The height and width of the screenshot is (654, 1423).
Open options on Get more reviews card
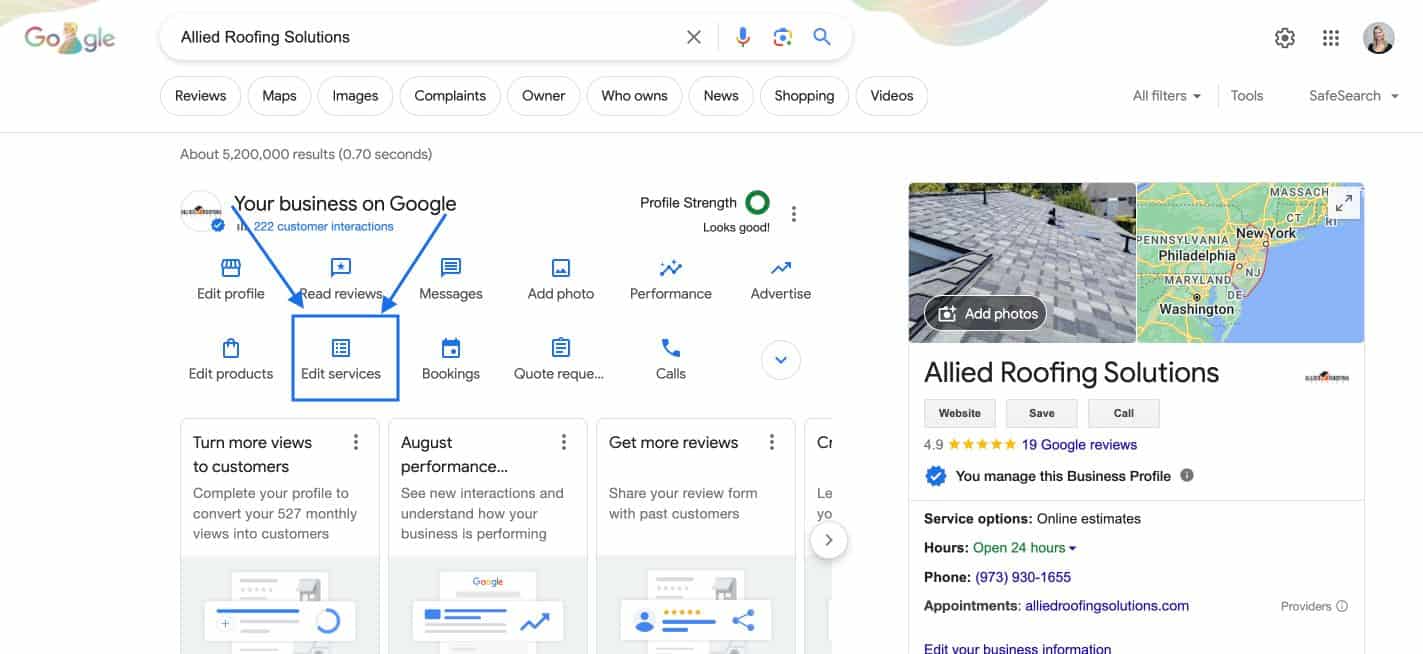(x=772, y=442)
